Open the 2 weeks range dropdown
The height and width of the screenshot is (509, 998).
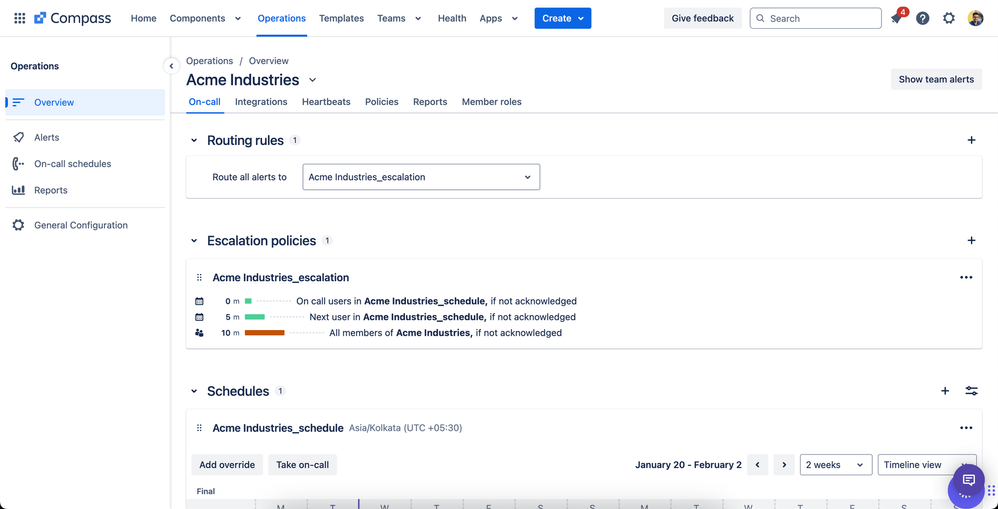[836, 465]
